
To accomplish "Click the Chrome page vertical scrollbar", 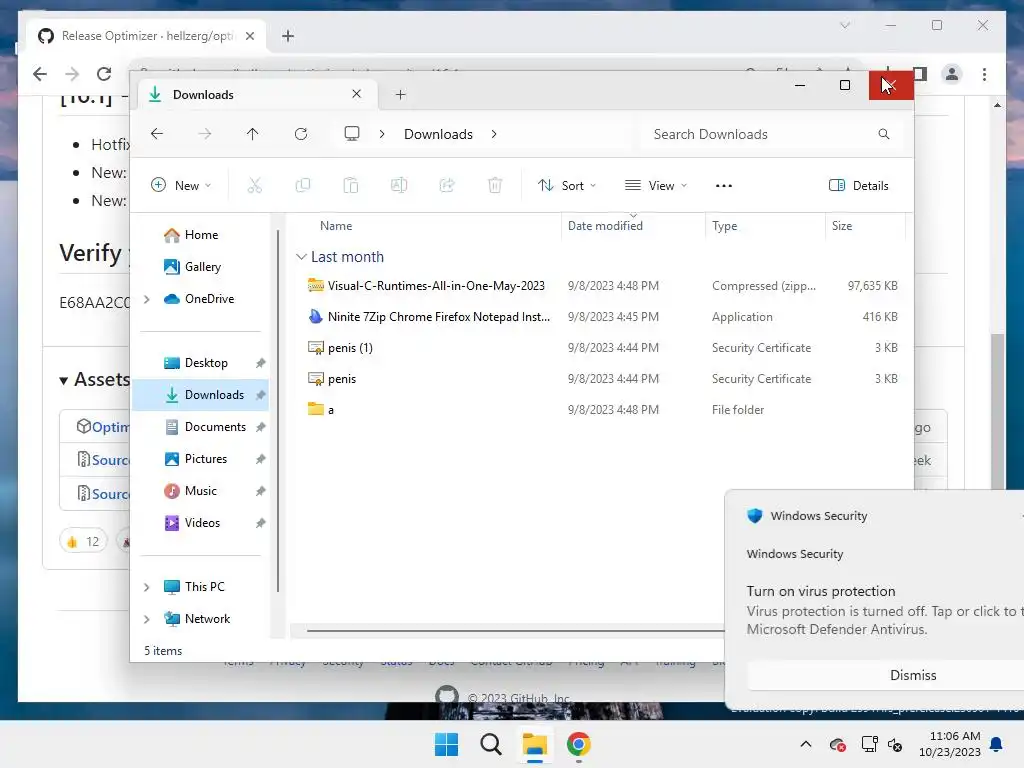I will click(x=997, y=410).
